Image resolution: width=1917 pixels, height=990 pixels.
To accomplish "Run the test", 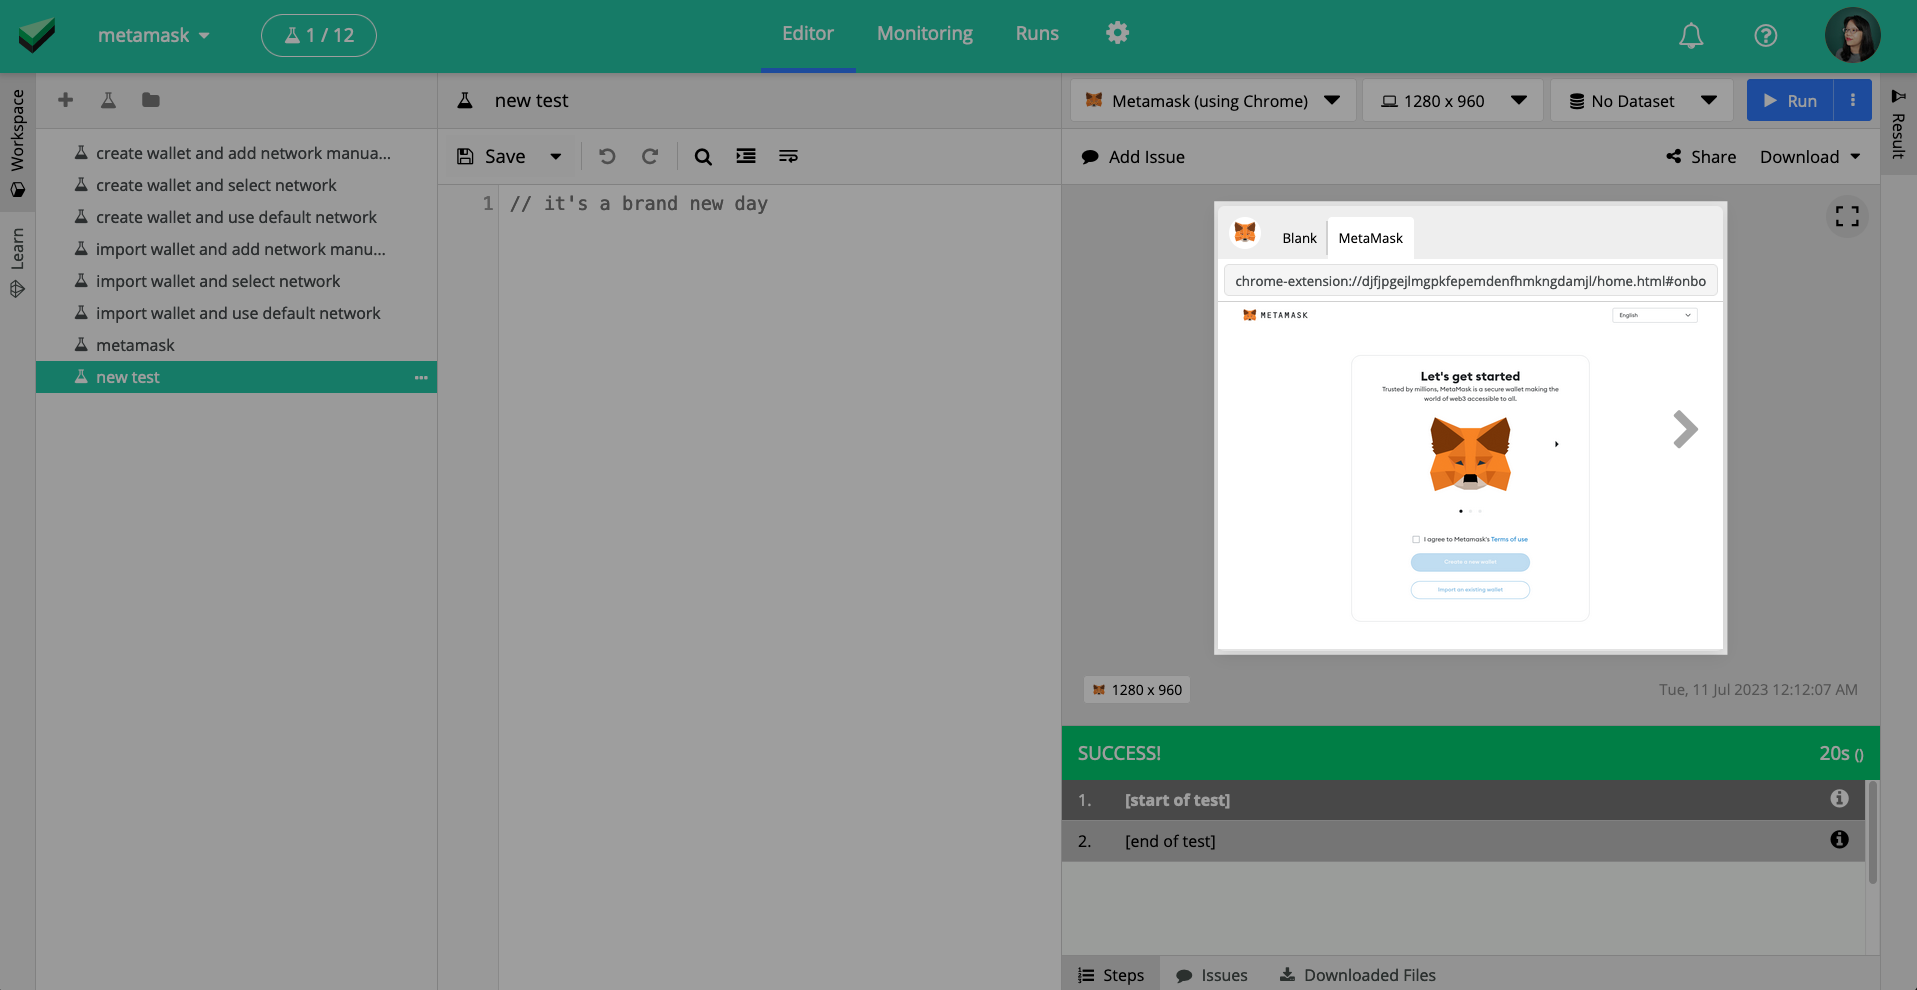I will (x=1790, y=100).
